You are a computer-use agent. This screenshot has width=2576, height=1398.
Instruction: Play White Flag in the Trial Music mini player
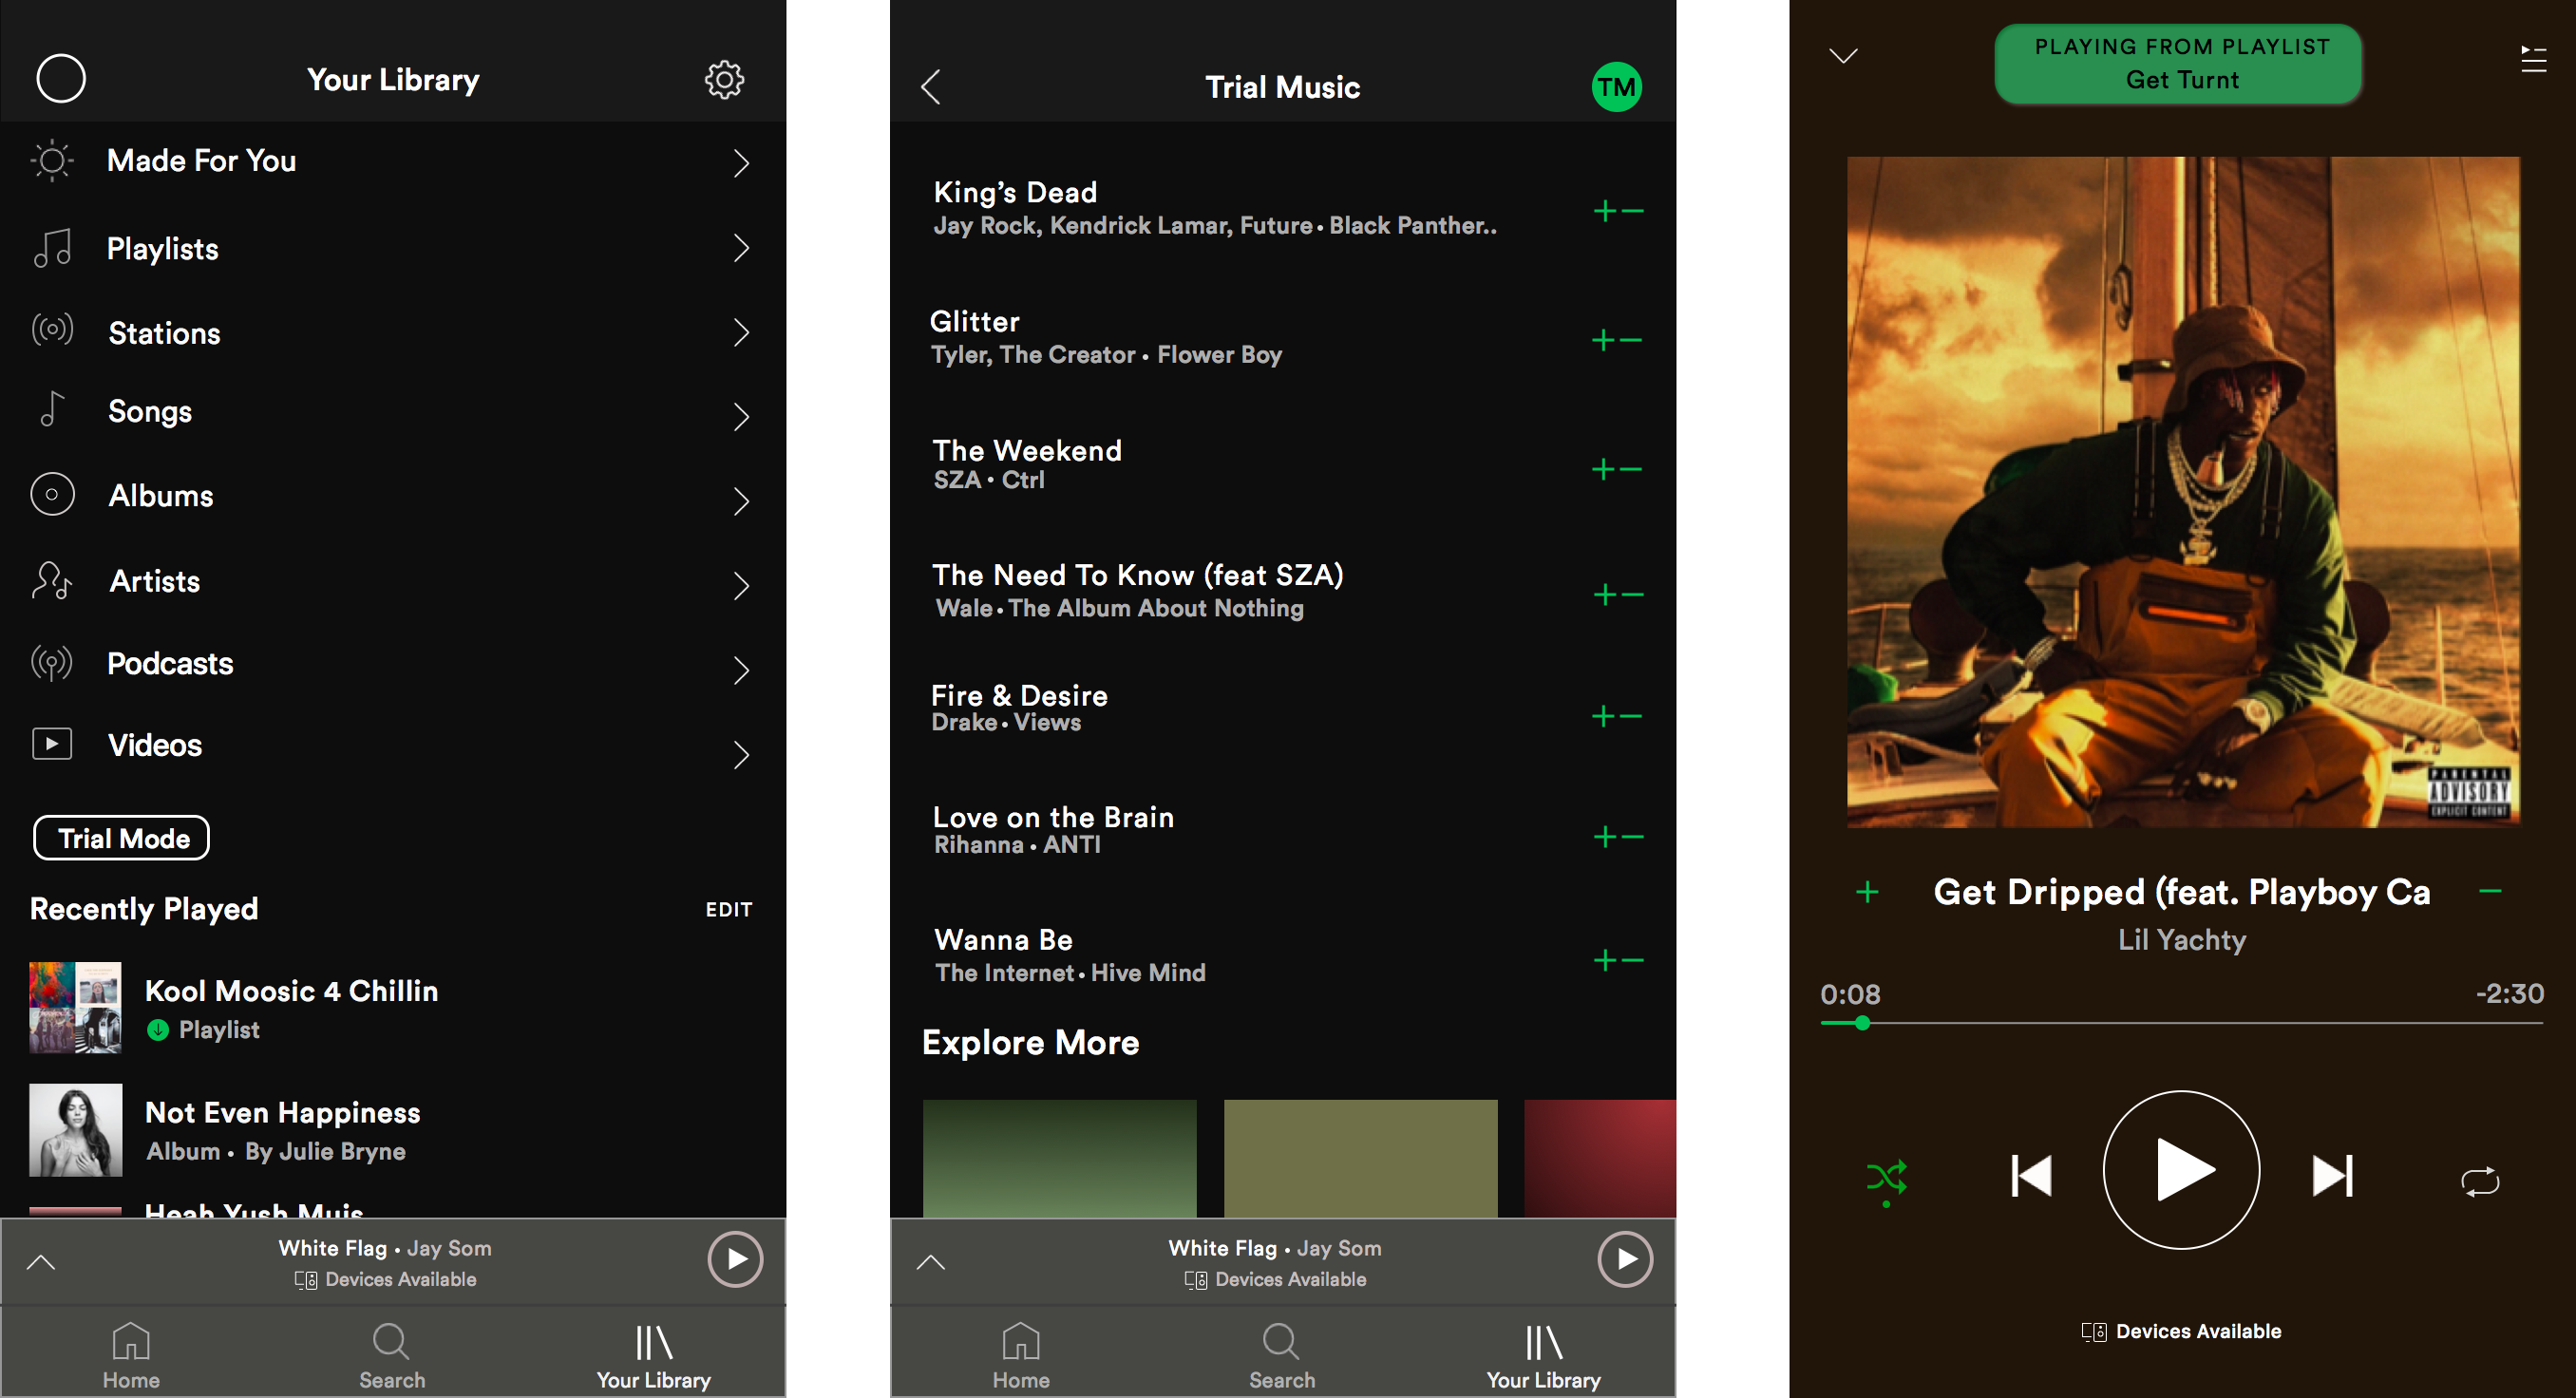click(1625, 1259)
